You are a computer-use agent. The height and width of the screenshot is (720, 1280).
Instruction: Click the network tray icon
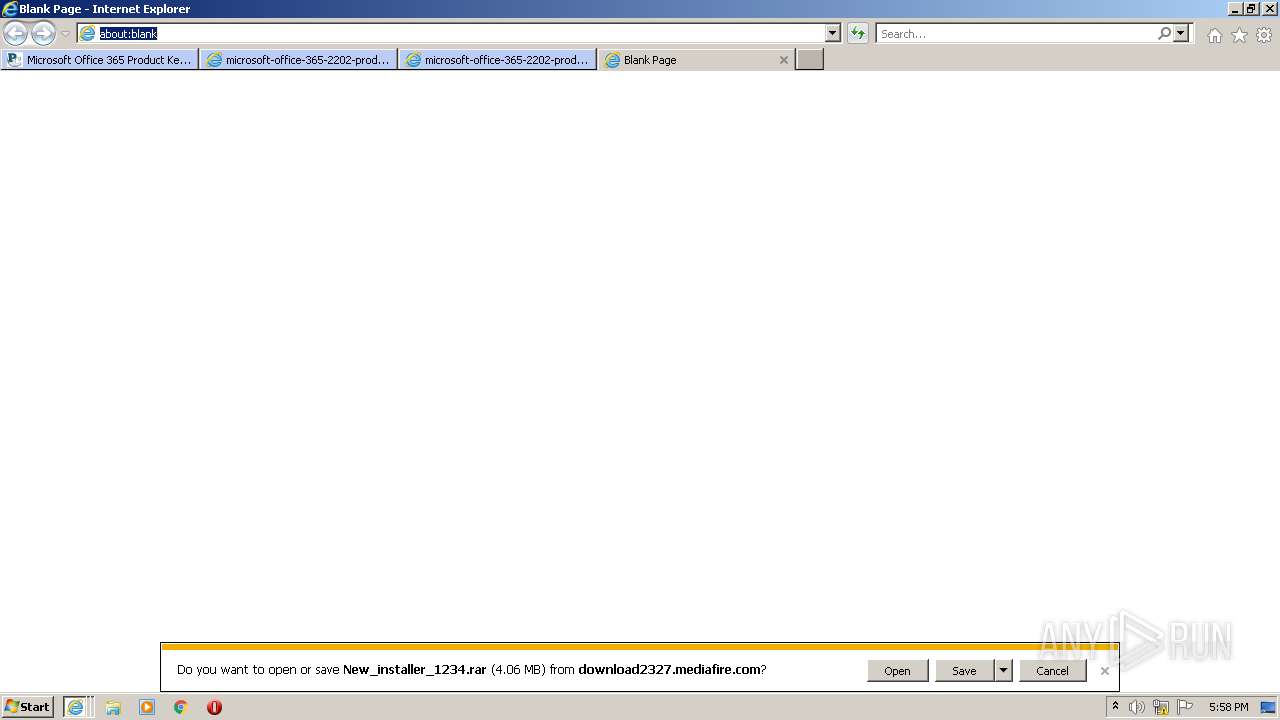click(x=1161, y=707)
